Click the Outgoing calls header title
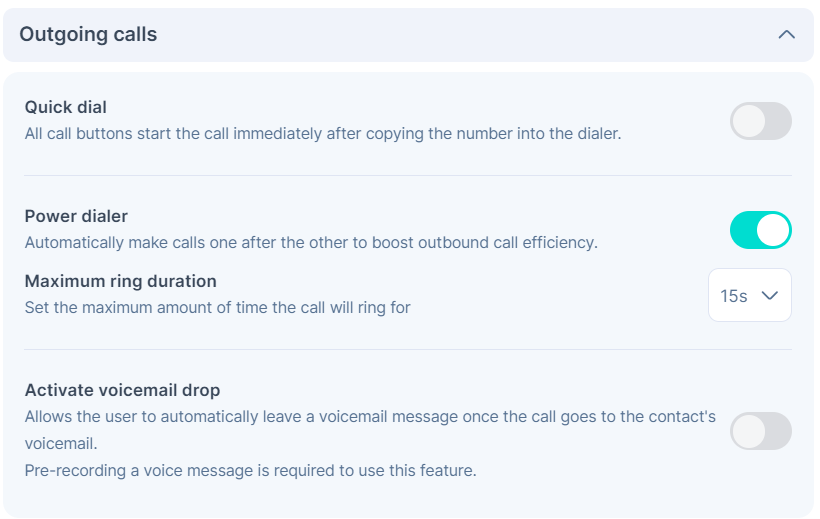The image size is (820, 519). click(x=88, y=35)
